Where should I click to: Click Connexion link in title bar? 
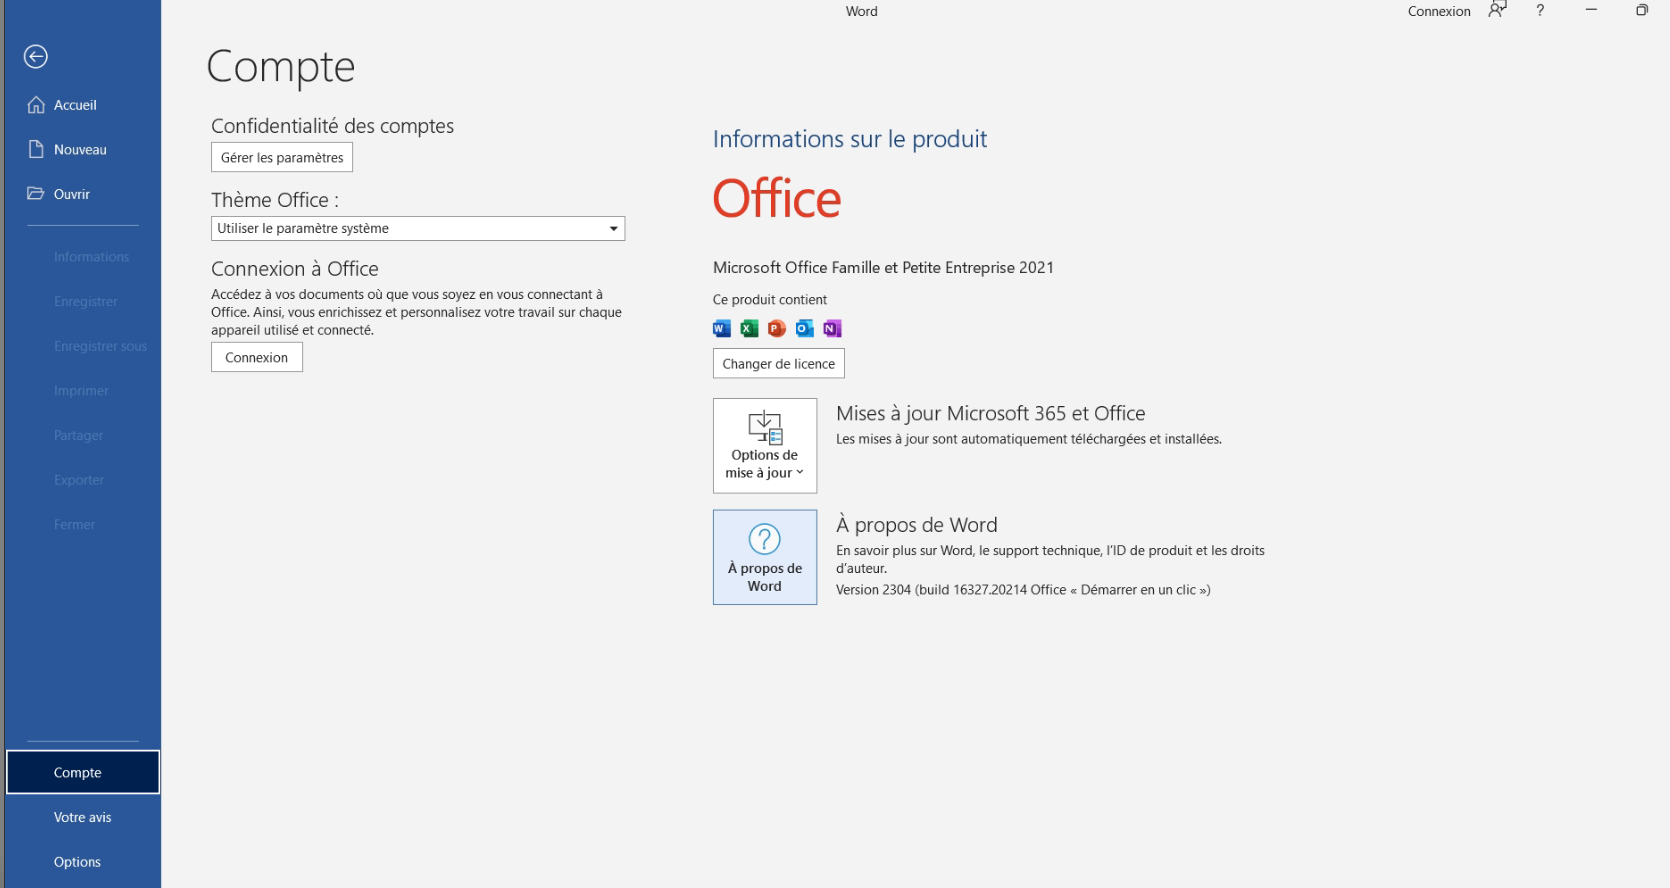click(x=1439, y=12)
